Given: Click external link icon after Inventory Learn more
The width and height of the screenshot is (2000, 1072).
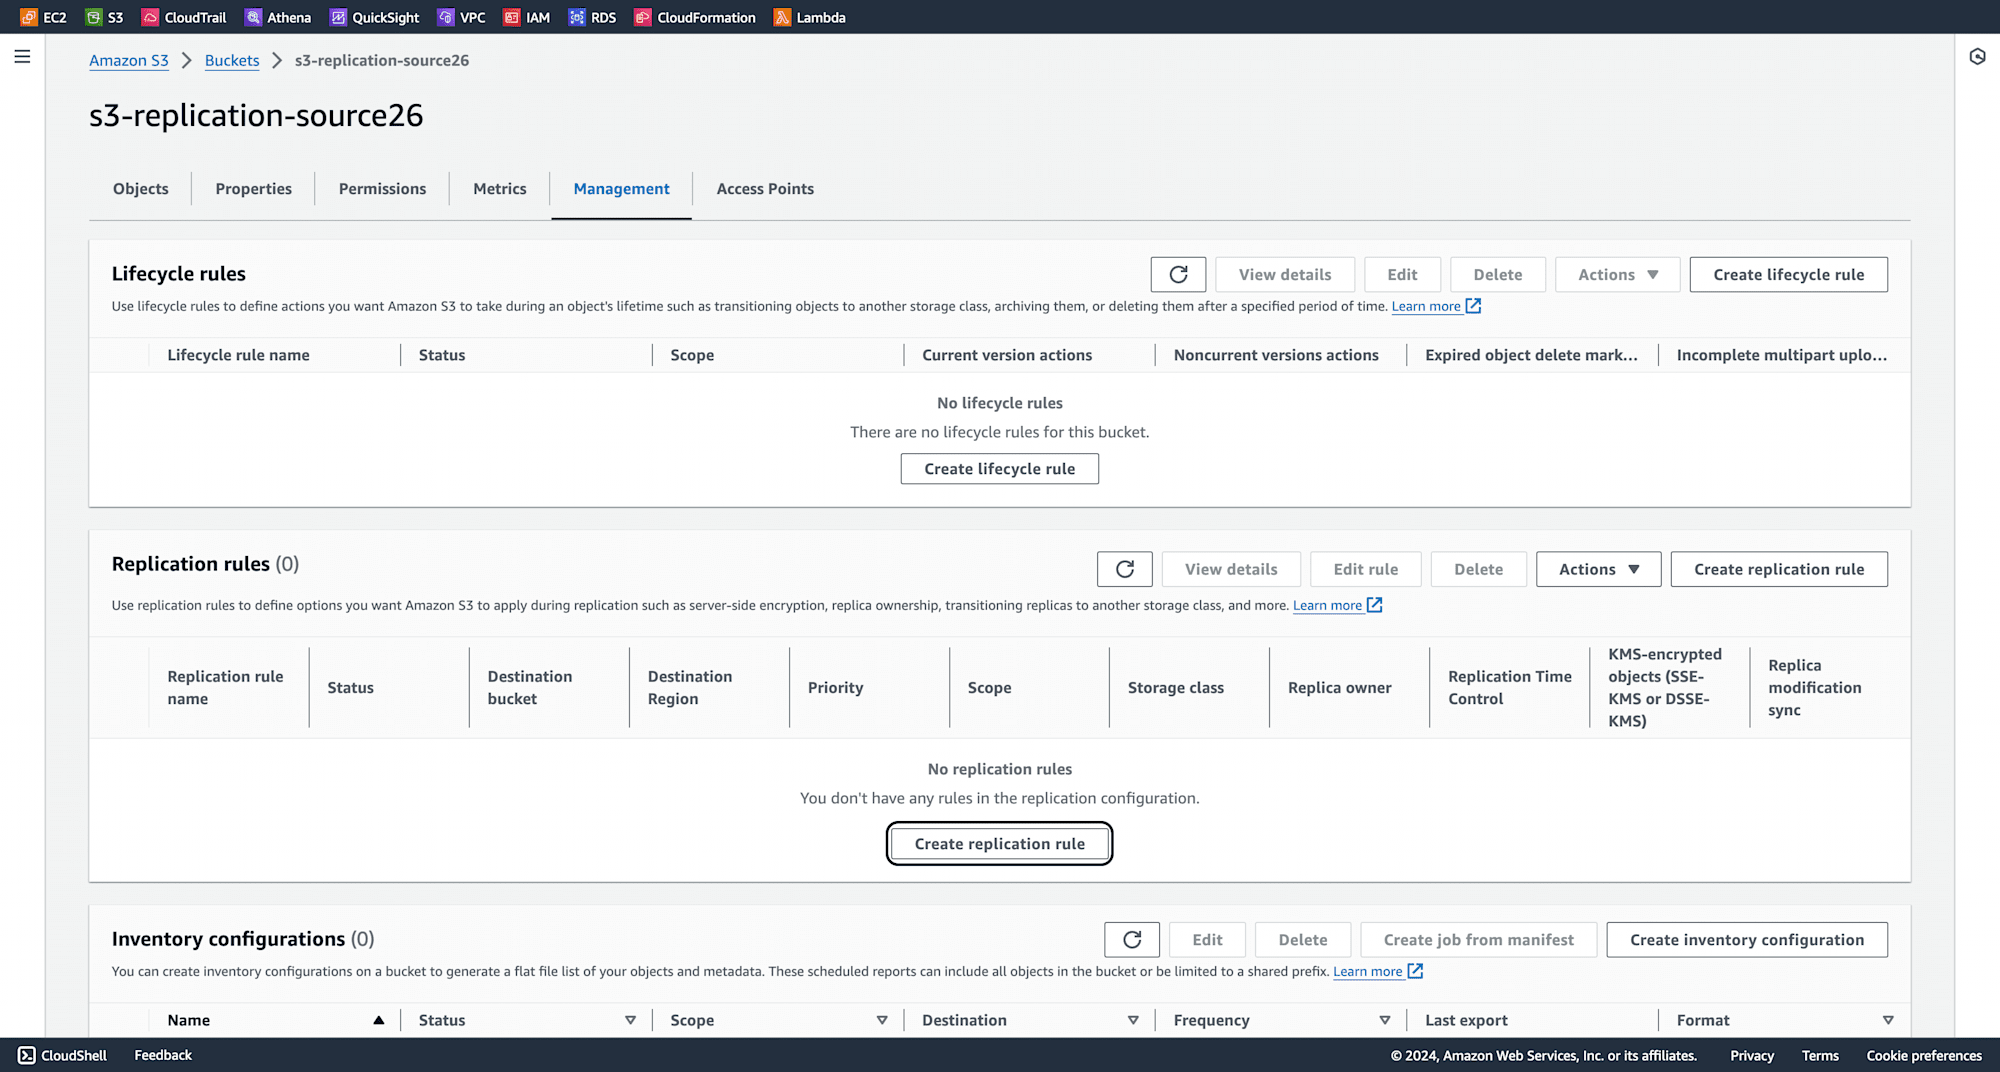Looking at the screenshot, I should click(1415, 971).
